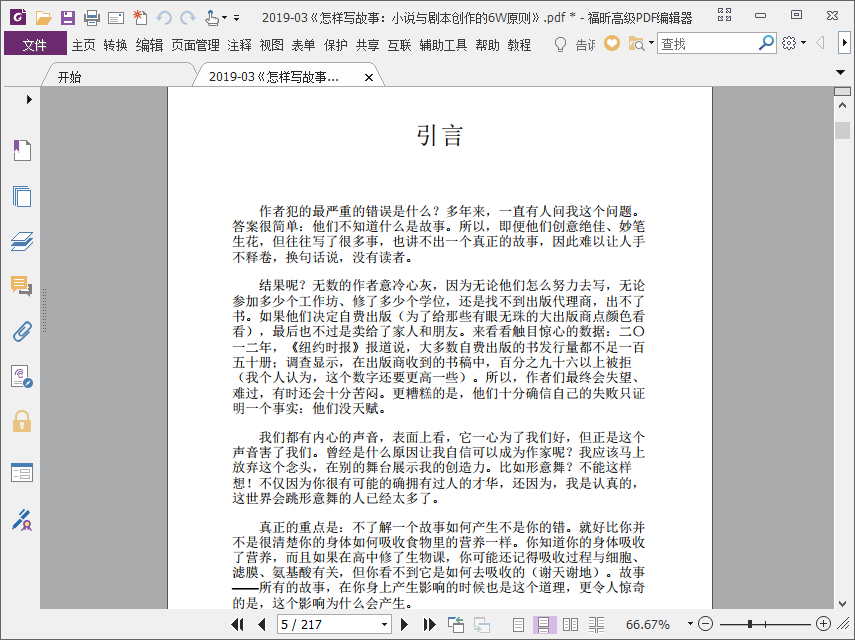The height and width of the screenshot is (640, 855).
Task: Click the folder search icon
Action: pos(636,44)
